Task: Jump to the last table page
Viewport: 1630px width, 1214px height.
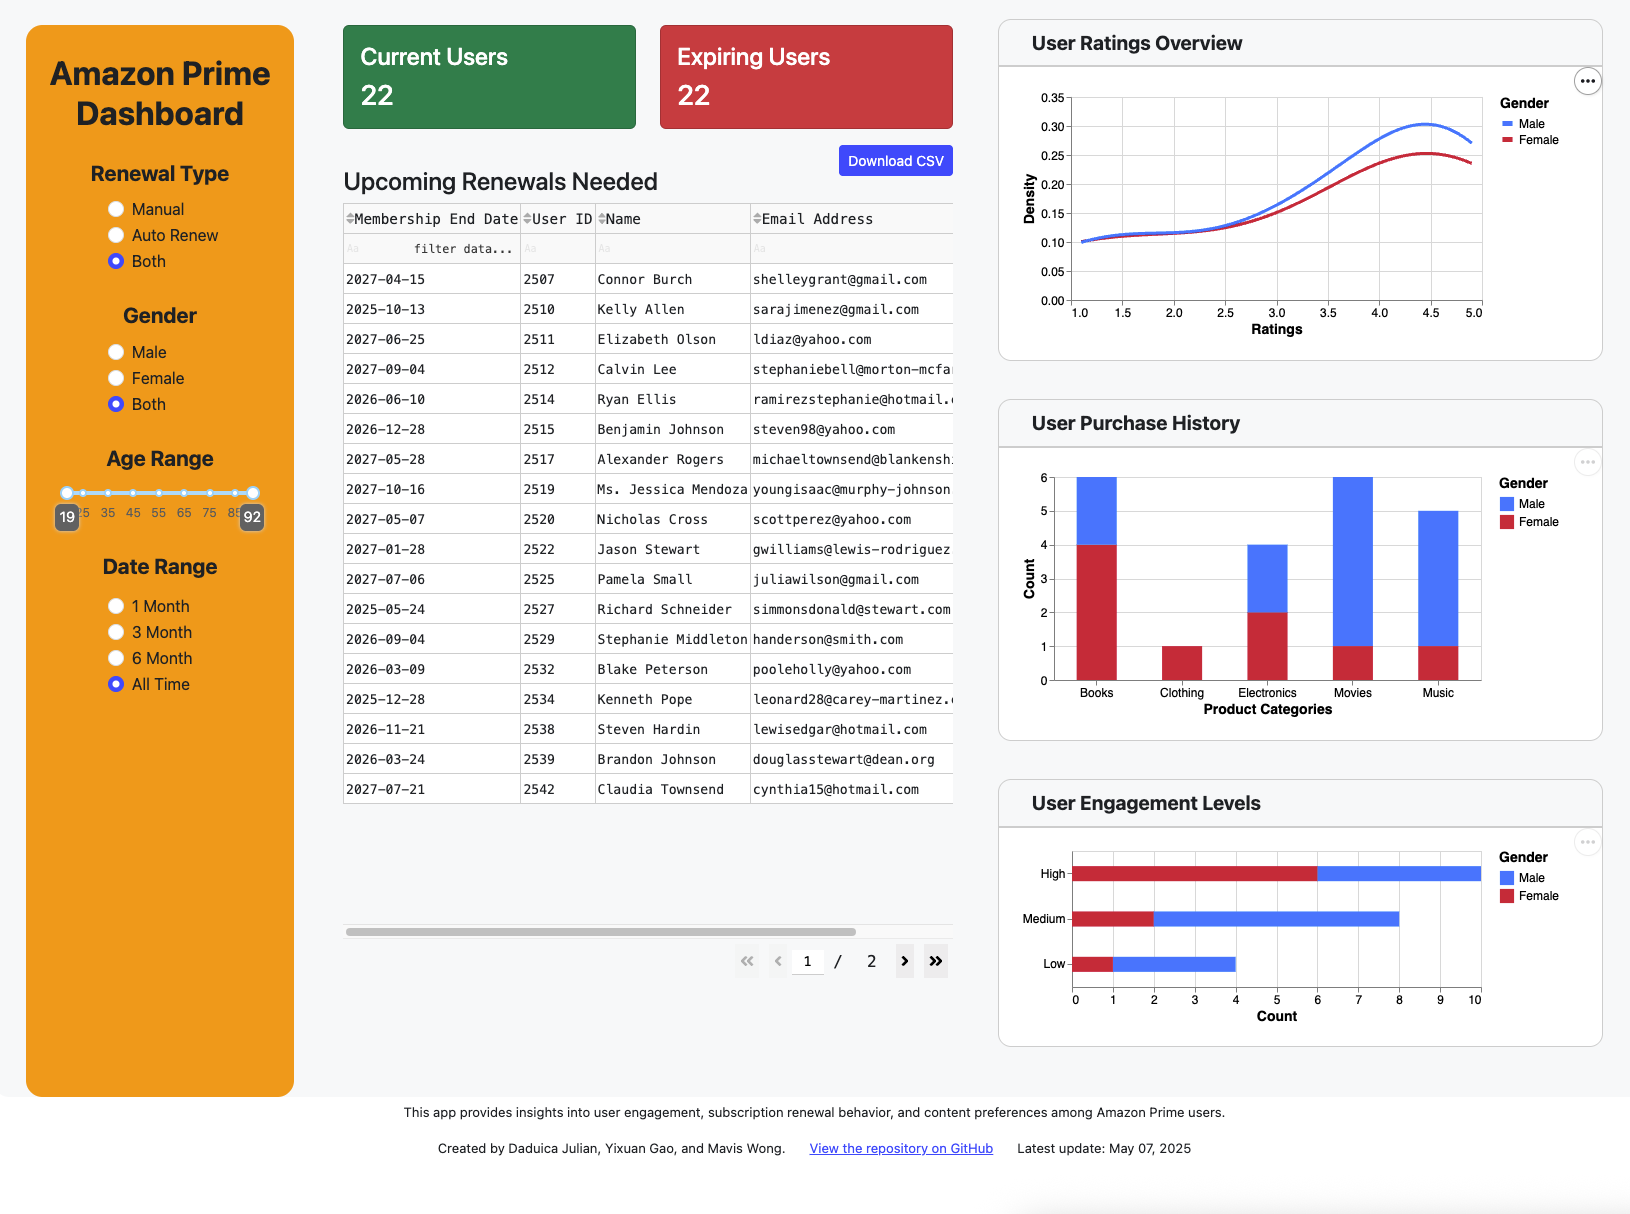Action: (x=936, y=961)
